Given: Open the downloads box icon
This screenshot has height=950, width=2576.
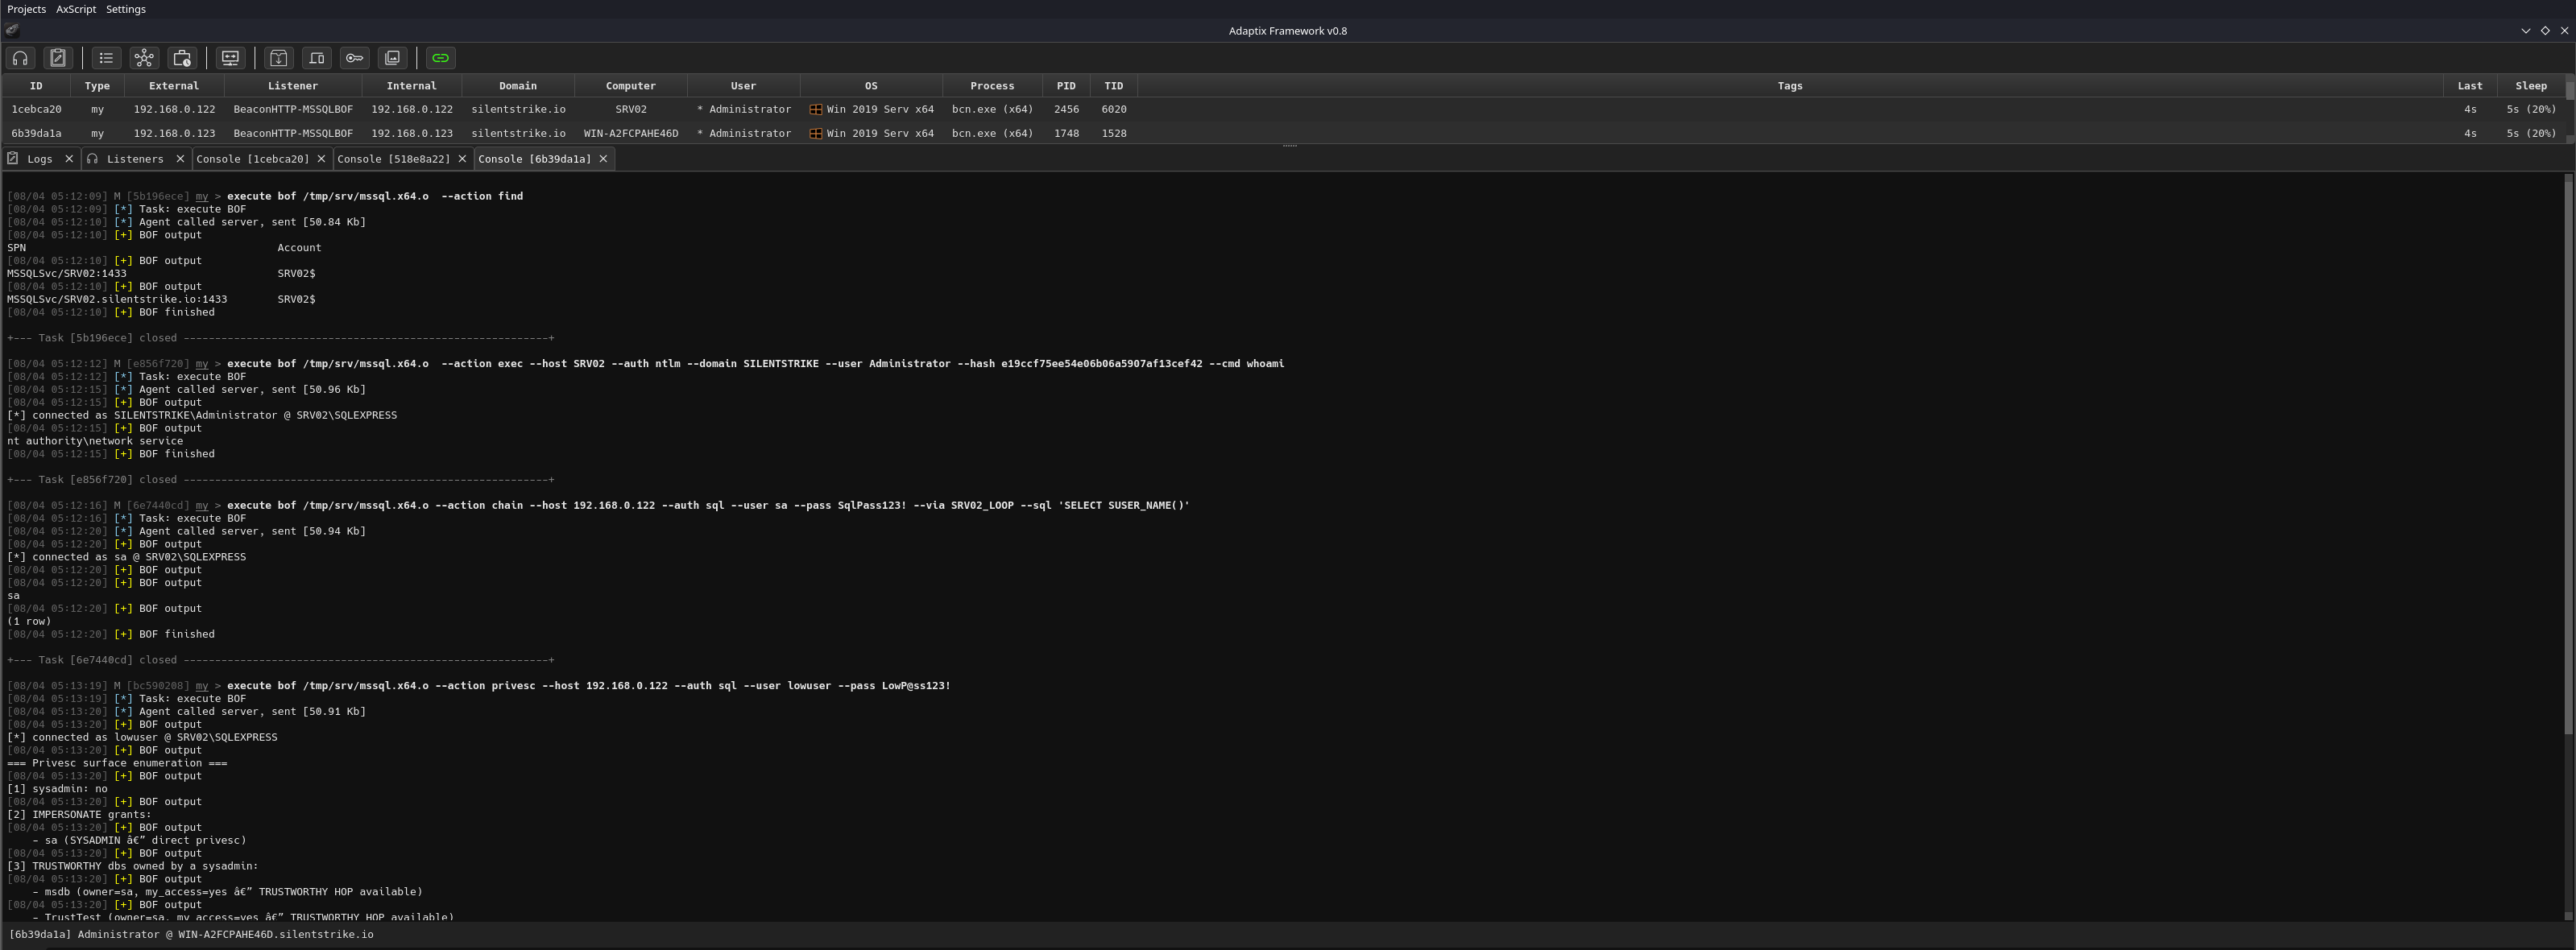Looking at the screenshot, I should [x=279, y=58].
